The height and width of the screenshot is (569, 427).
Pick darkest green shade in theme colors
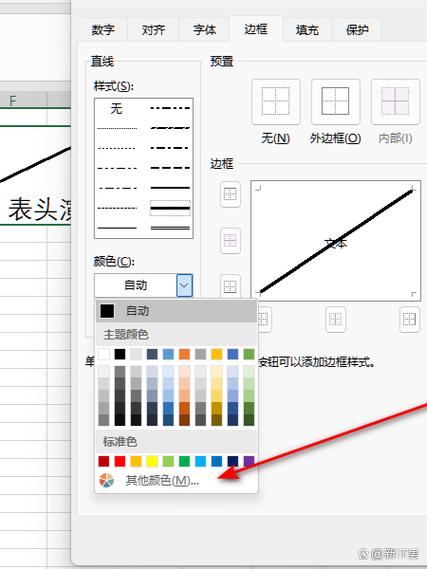click(x=249, y=420)
